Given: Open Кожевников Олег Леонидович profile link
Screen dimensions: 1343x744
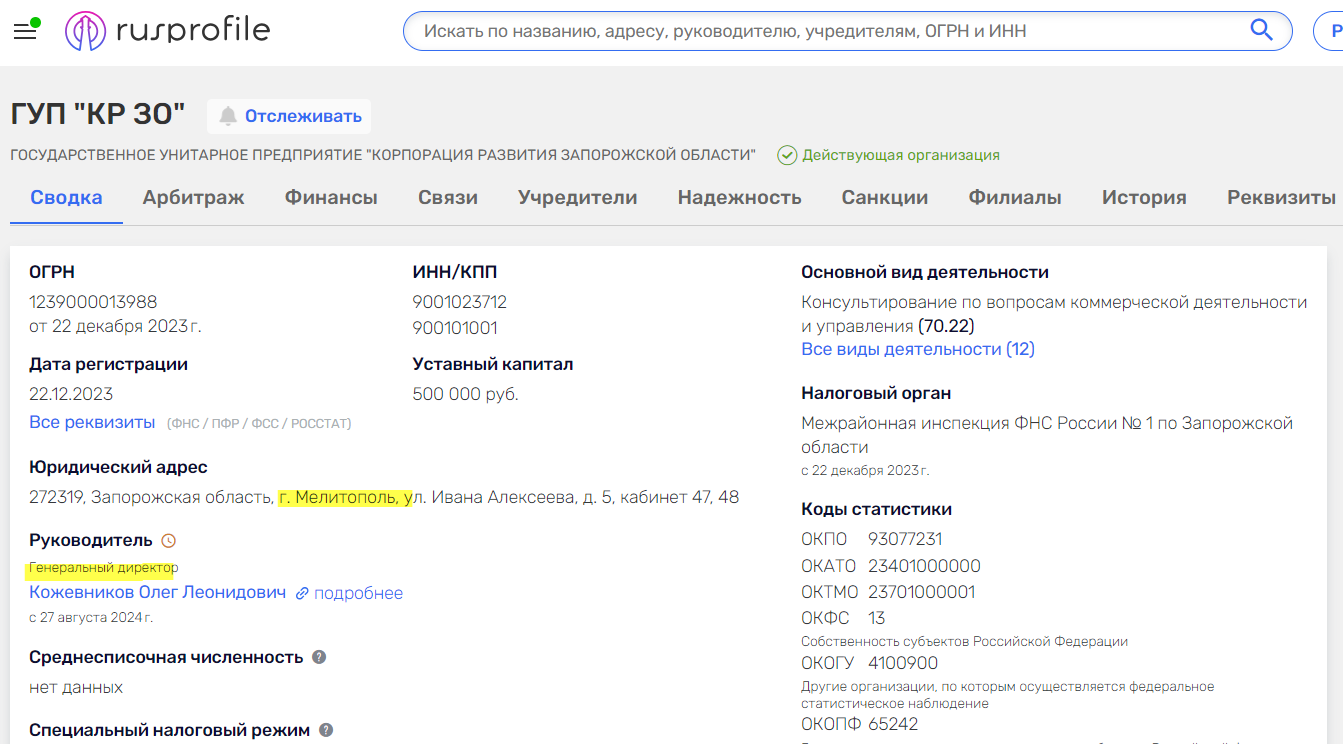Looking at the screenshot, I should [157, 593].
